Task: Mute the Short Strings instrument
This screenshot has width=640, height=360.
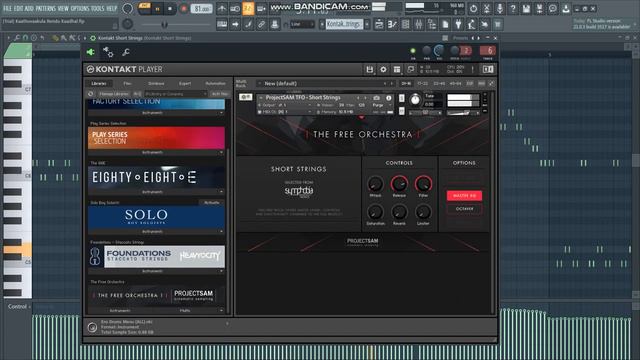Action: (402, 111)
